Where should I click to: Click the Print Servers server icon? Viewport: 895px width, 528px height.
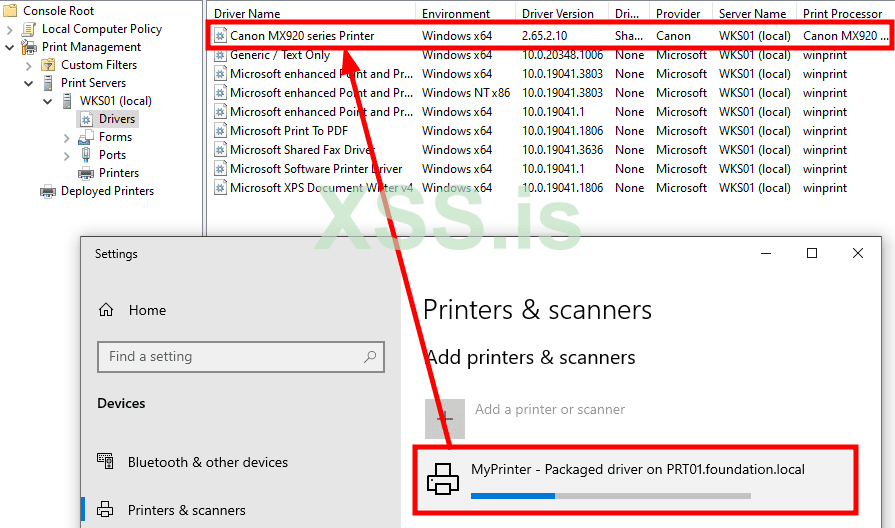pyautogui.click(x=49, y=83)
